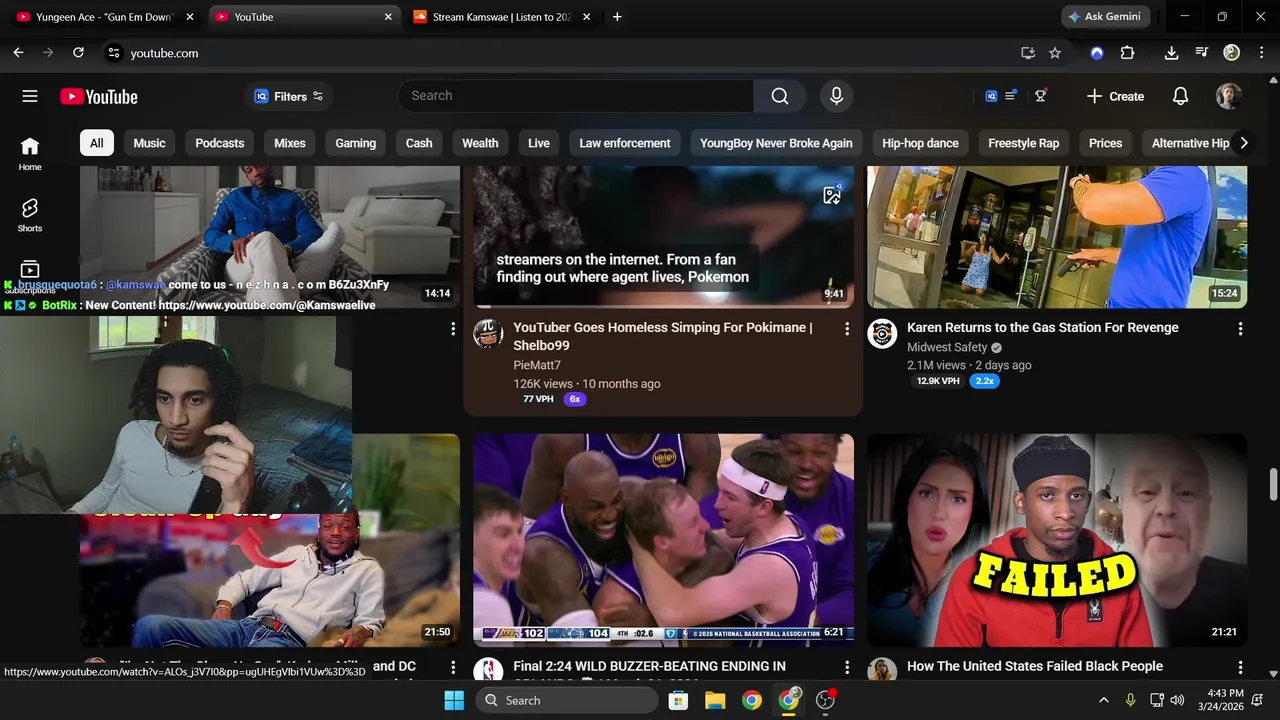Open File Explorer from the taskbar
The height and width of the screenshot is (720, 1280).
715,700
